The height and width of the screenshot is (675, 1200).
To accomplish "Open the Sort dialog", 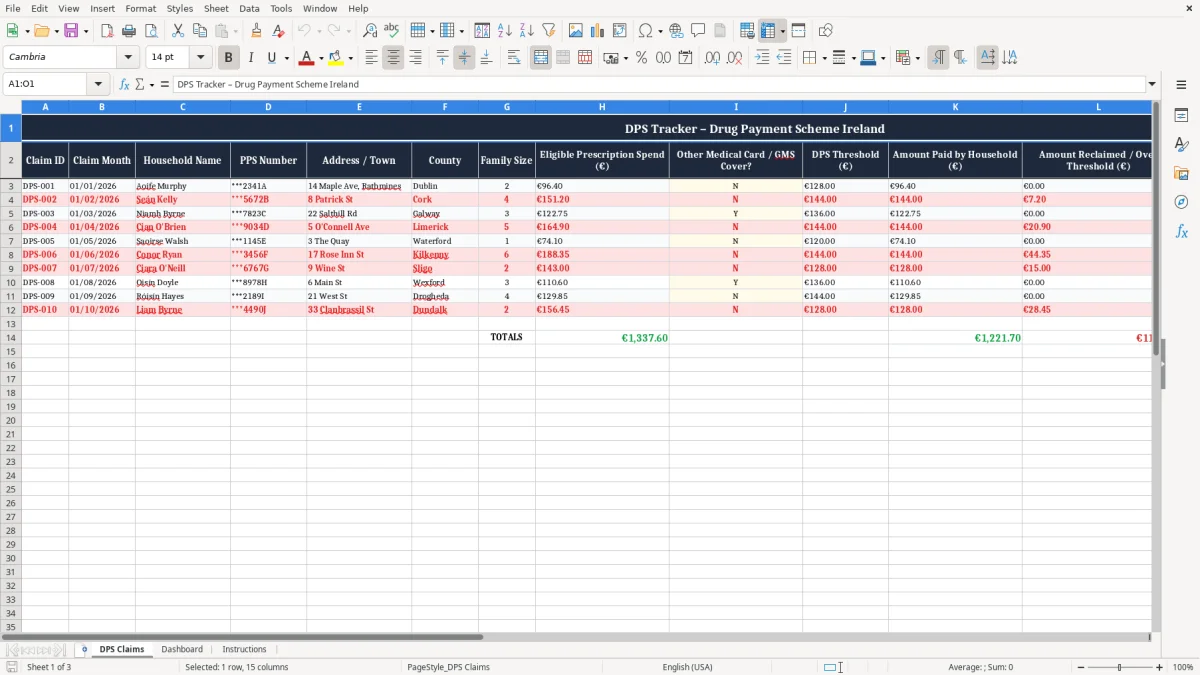I will (482, 31).
